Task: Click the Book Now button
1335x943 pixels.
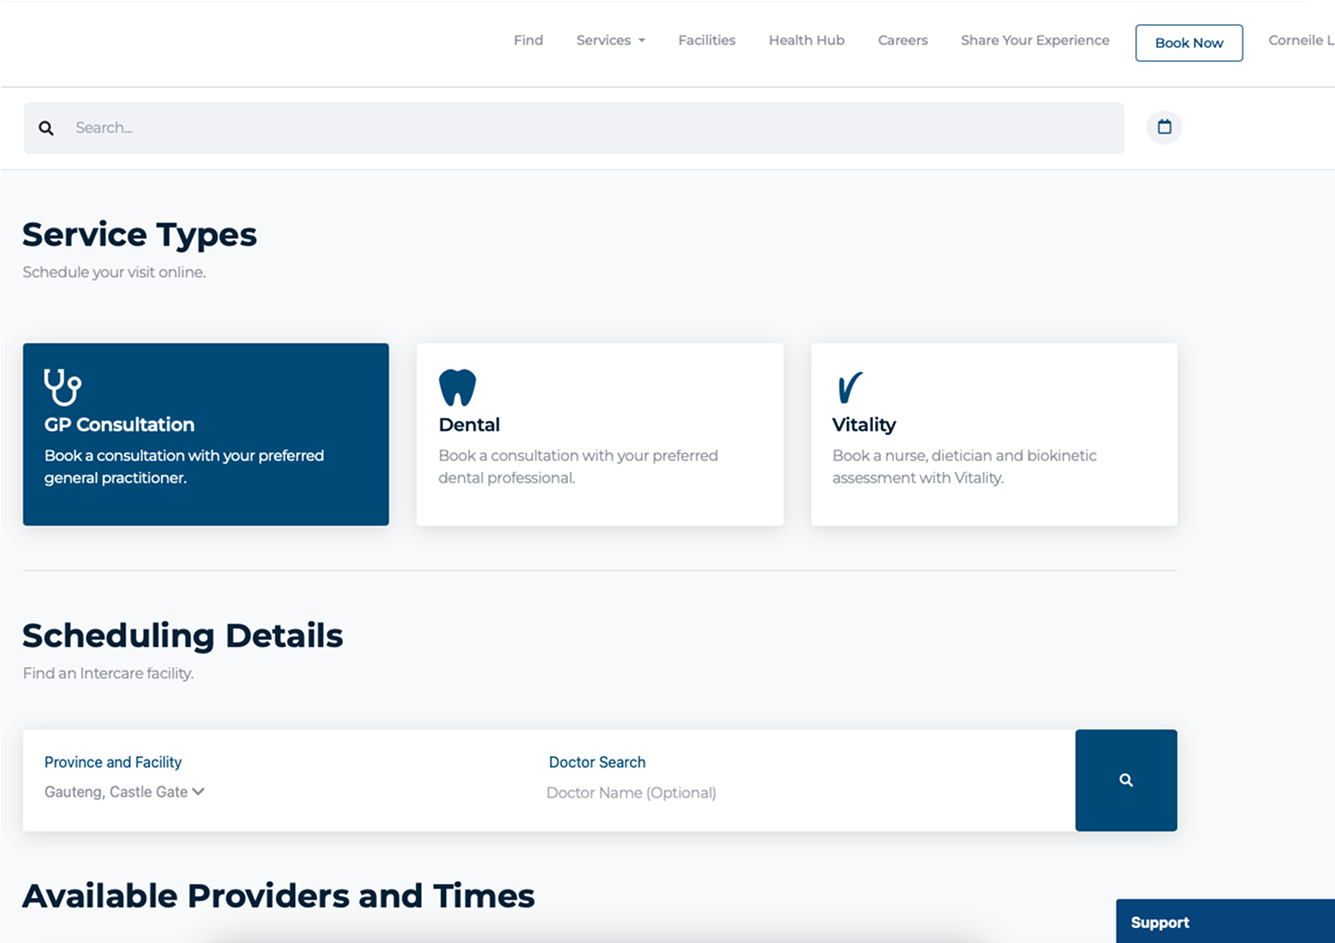Action: point(1189,43)
